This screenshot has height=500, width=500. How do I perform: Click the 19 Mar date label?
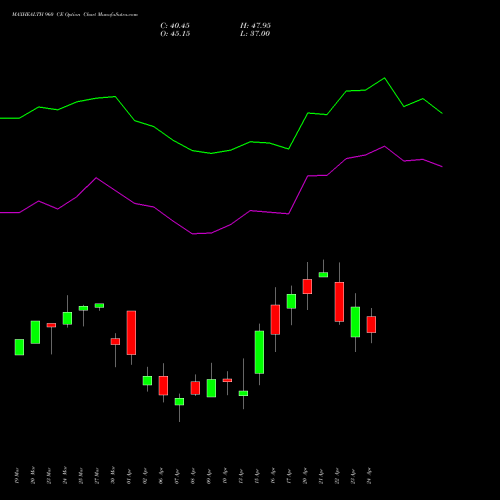[17, 476]
